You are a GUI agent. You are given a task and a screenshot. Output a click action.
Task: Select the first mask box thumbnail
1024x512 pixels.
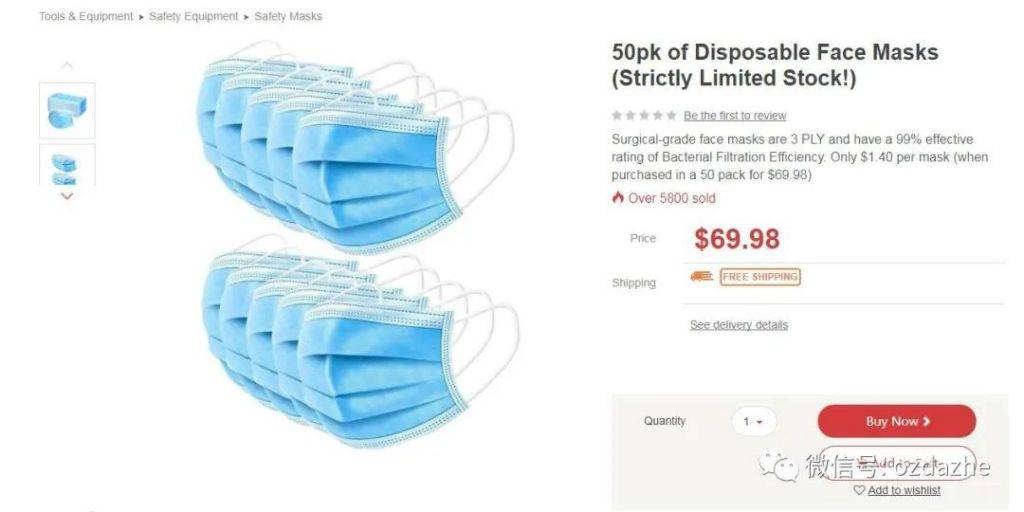67,110
